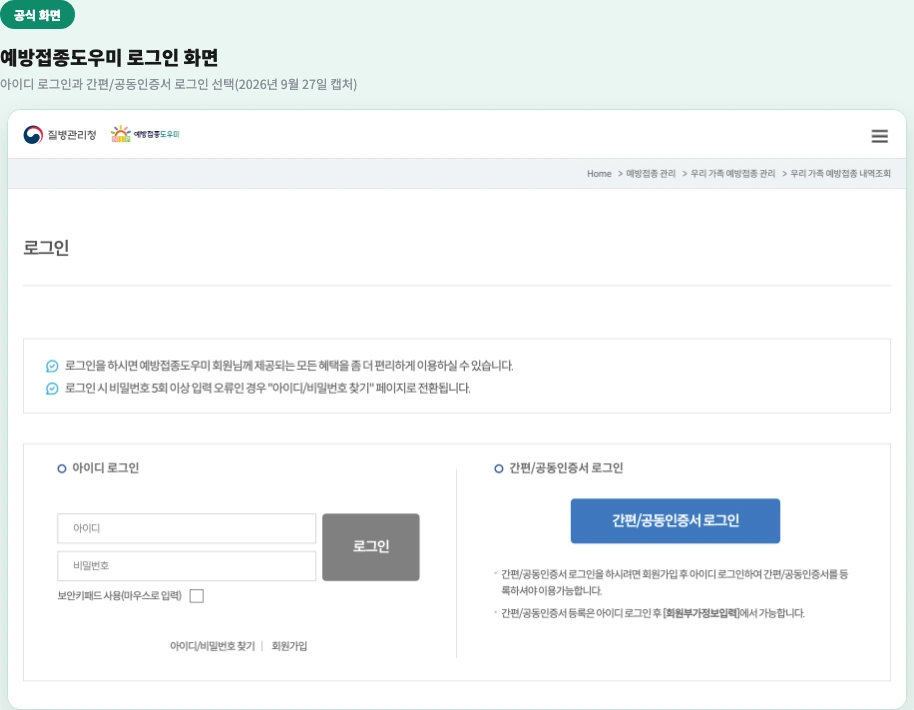The width and height of the screenshot is (914, 710).
Task: Click the capture date subtitle text
Action: point(178,84)
